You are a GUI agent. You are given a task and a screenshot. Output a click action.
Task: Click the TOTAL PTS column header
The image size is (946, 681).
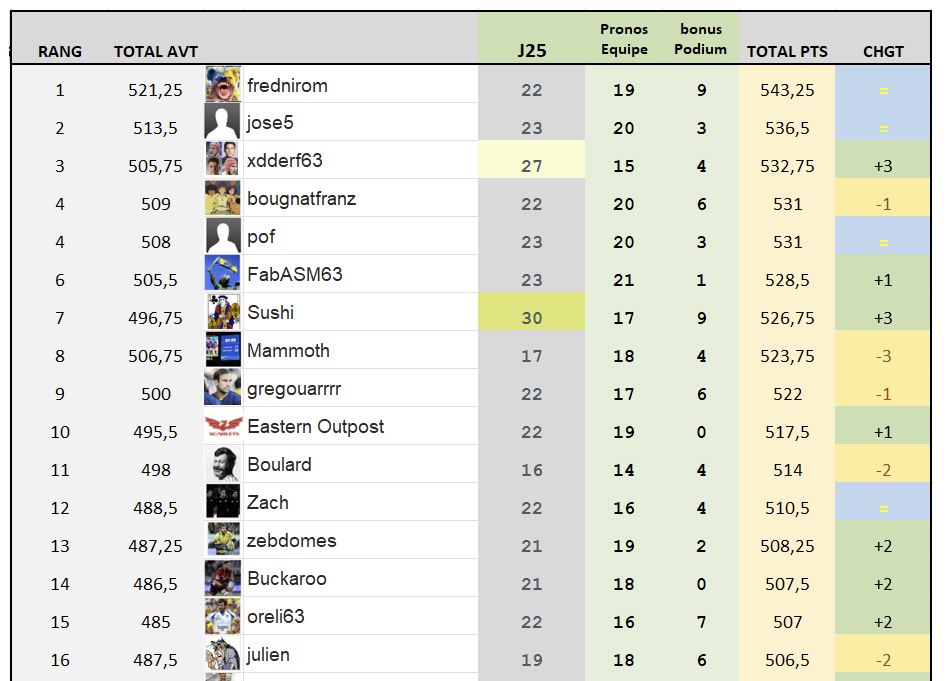coord(787,51)
